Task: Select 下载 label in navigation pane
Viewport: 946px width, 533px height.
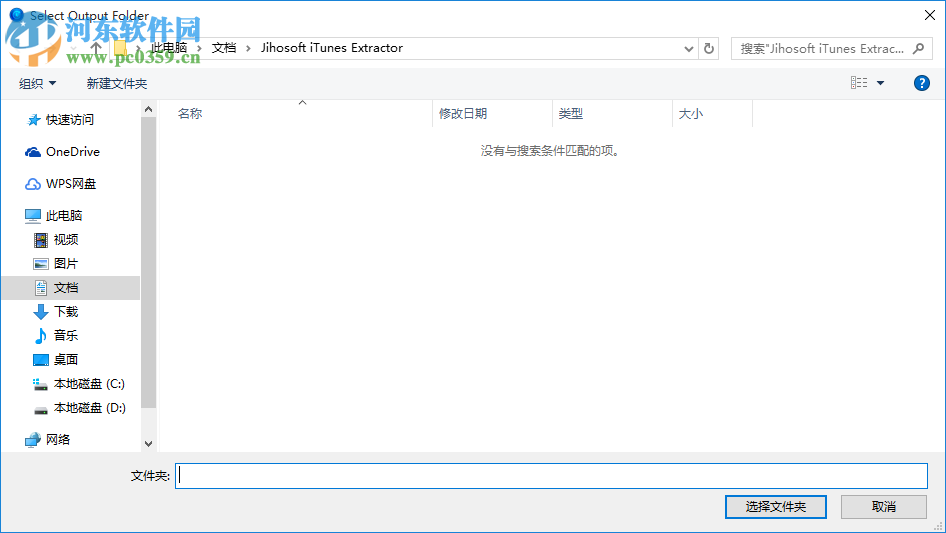Action: [x=66, y=311]
